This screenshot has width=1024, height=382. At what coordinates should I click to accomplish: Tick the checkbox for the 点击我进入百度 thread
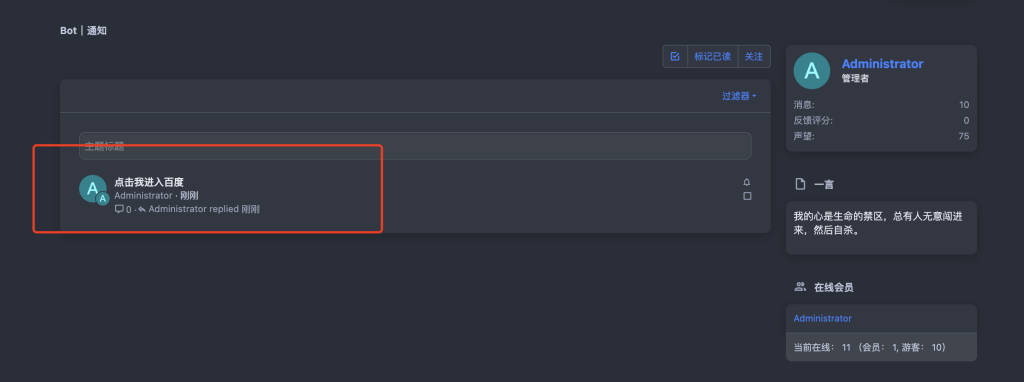[747, 196]
